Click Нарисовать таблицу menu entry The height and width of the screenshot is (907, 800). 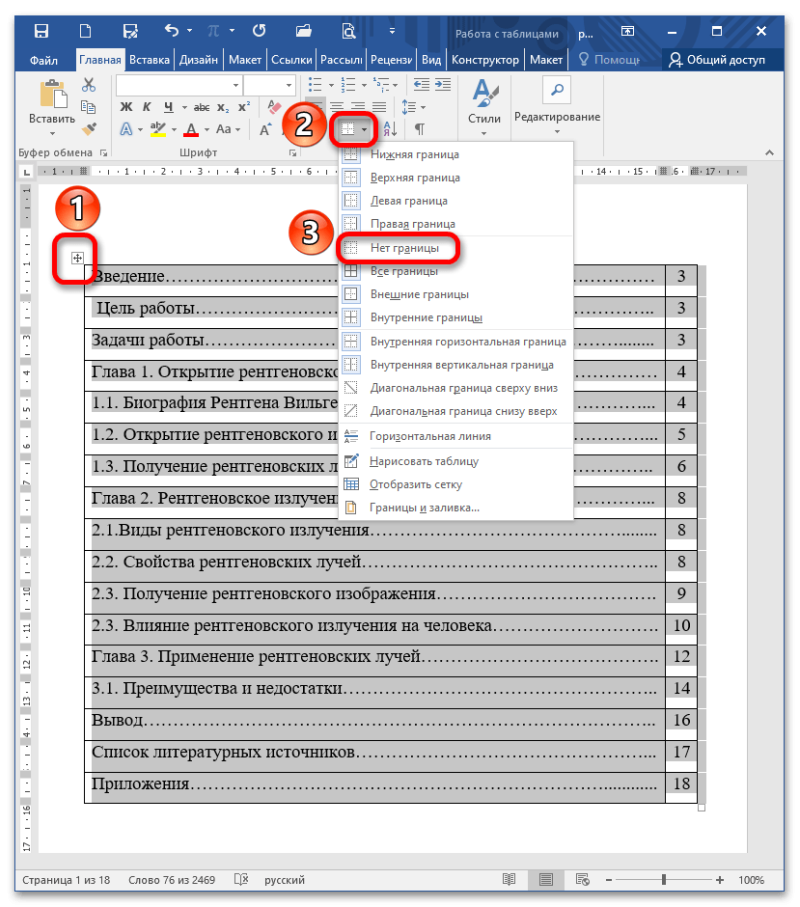coord(423,461)
